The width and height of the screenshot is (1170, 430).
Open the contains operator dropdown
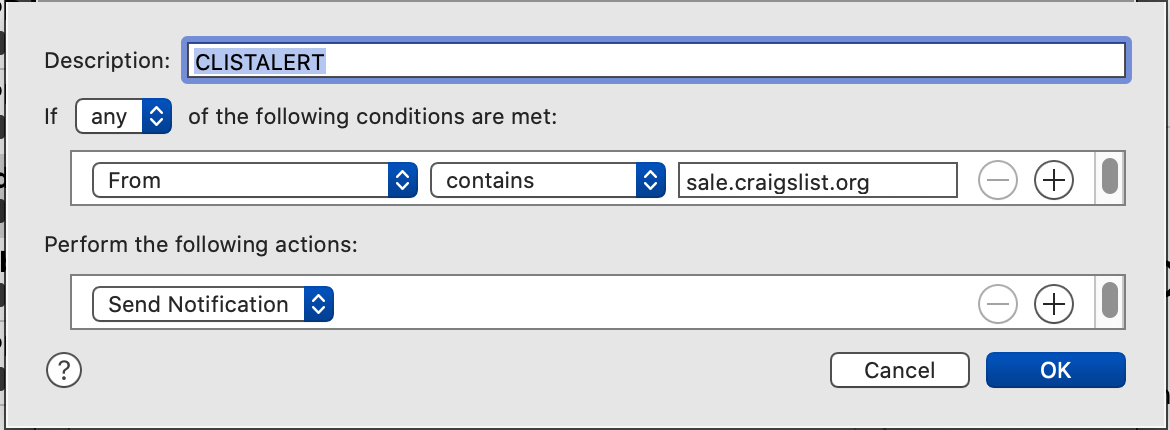[x=548, y=181]
